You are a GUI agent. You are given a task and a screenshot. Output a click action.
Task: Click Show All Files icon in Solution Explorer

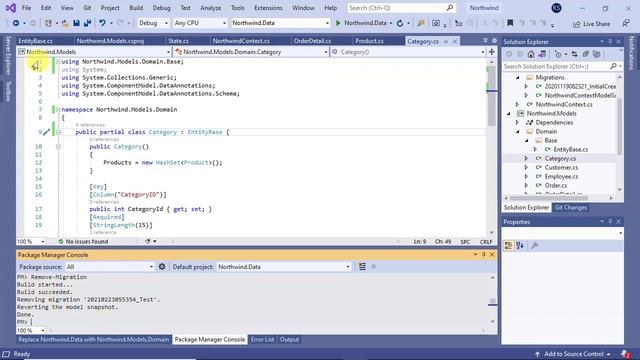pyautogui.click(x=596, y=54)
